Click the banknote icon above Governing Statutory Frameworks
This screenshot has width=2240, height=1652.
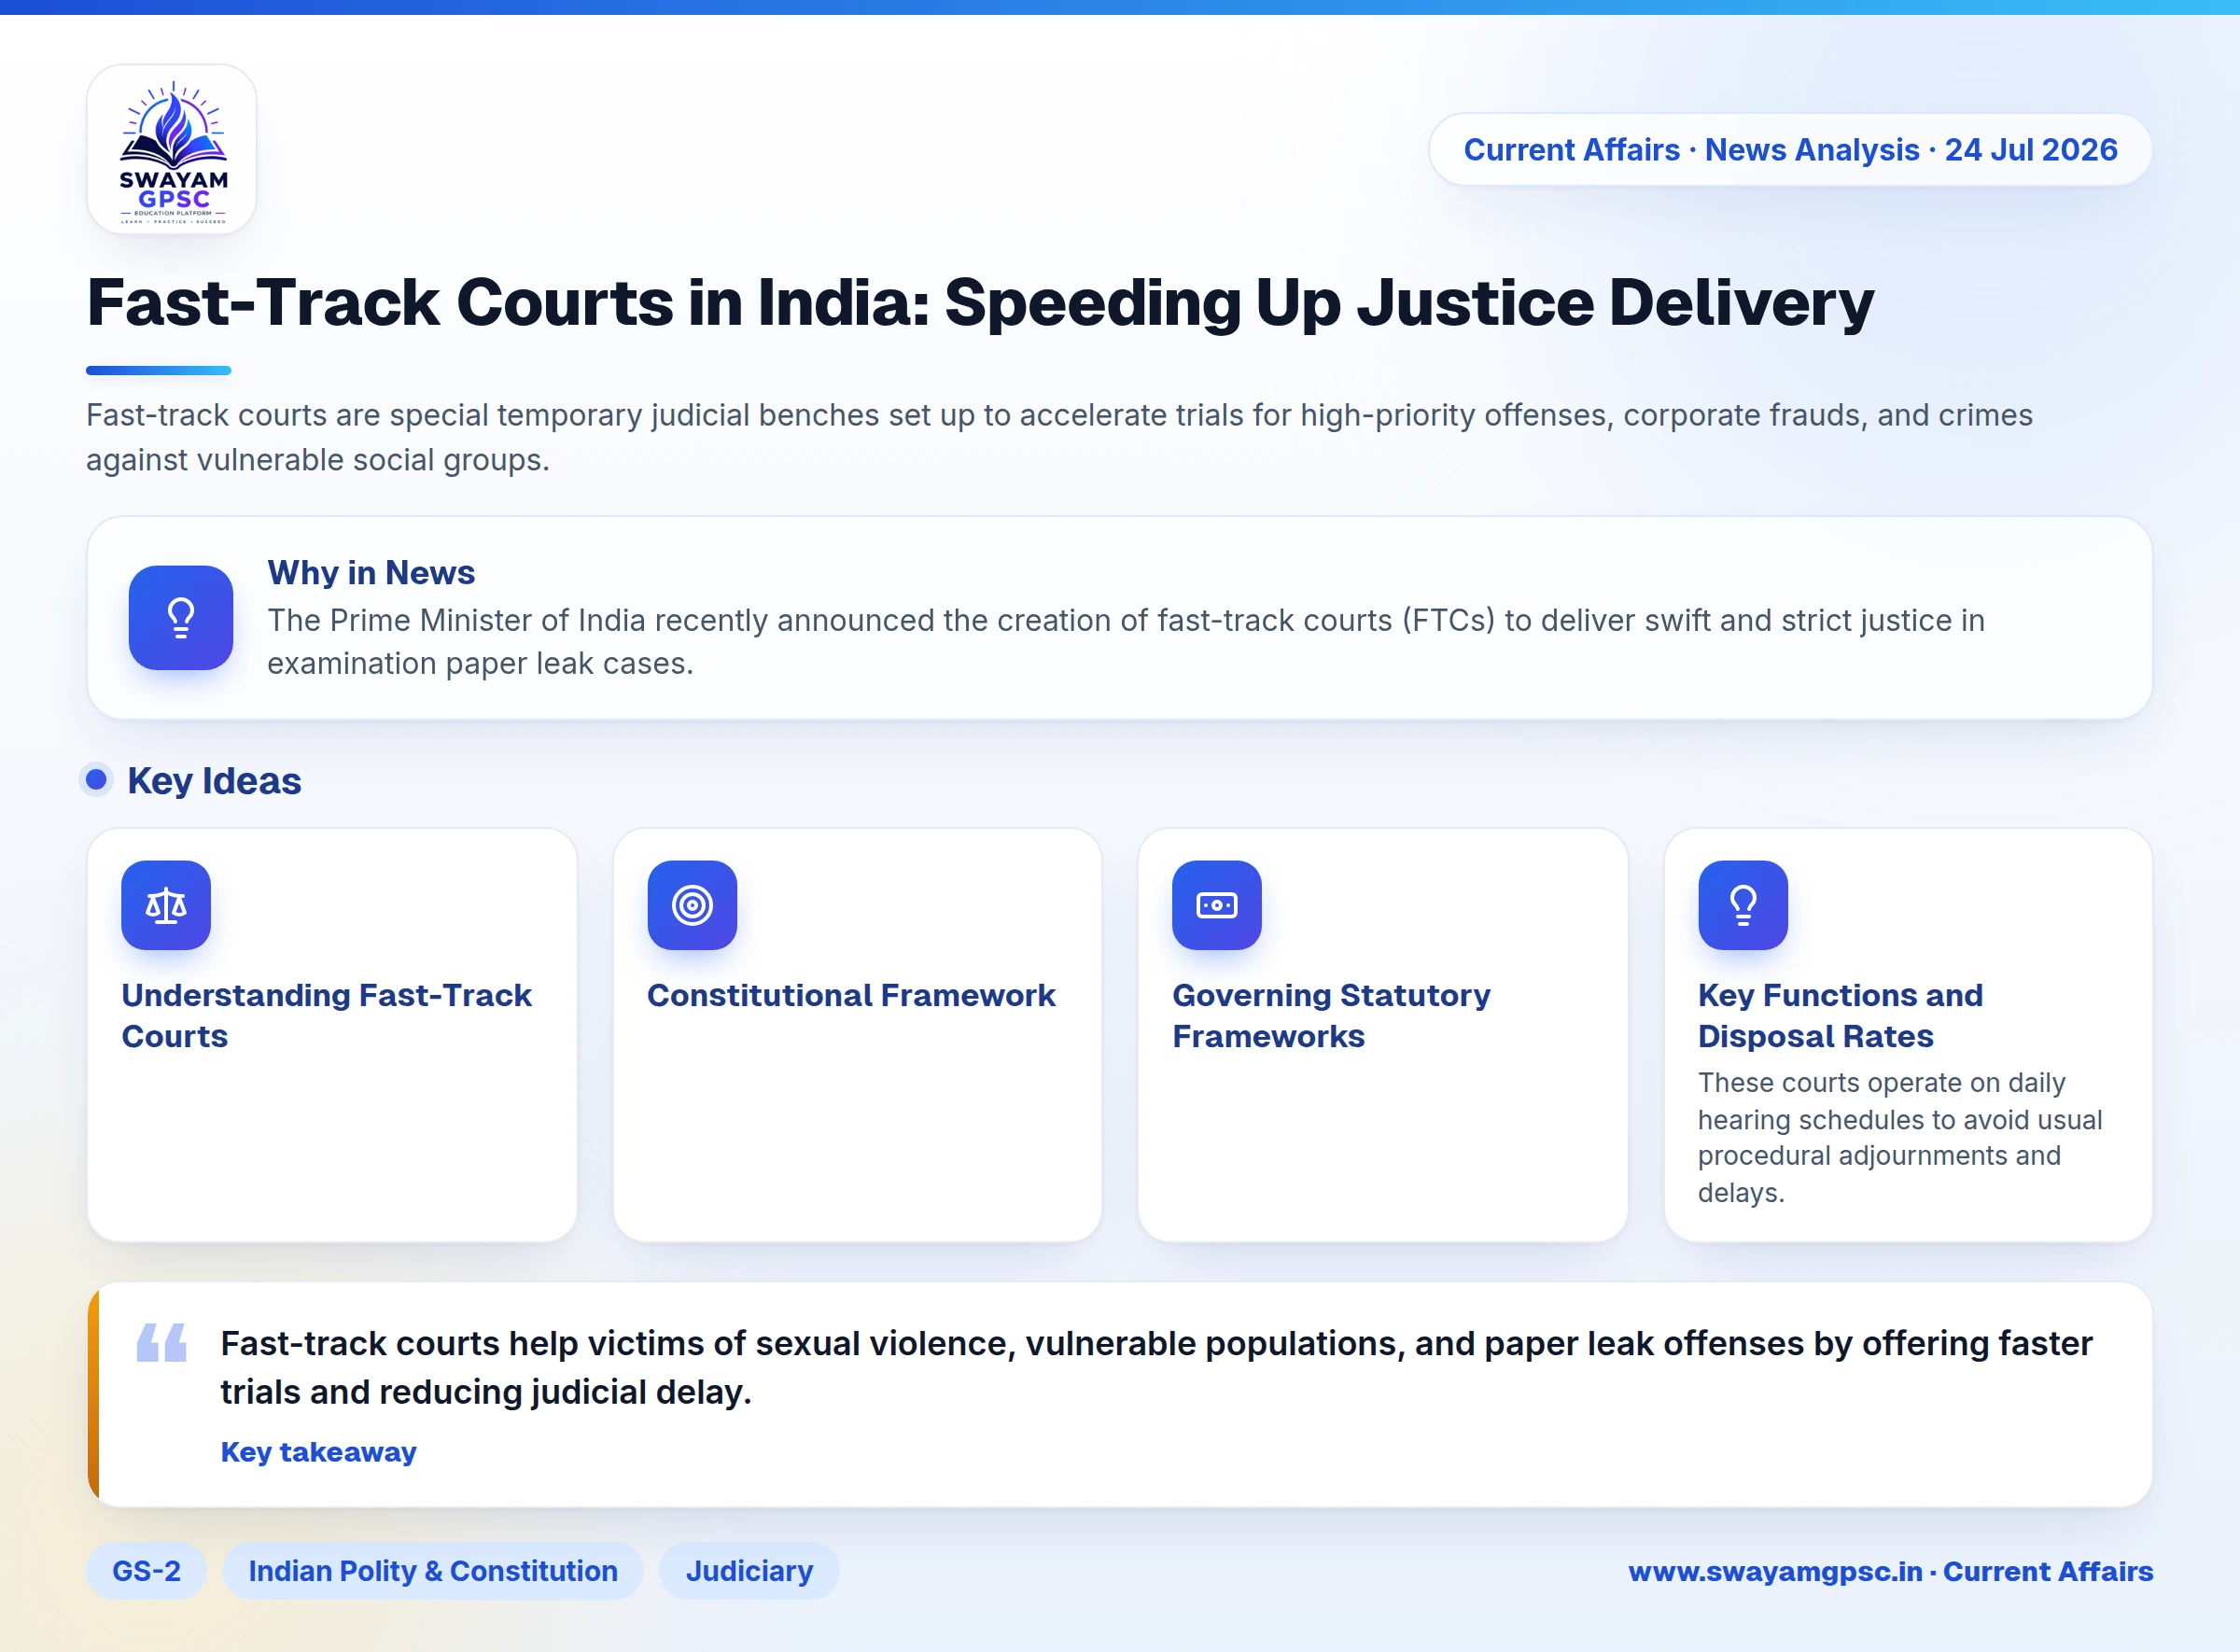tap(1217, 905)
